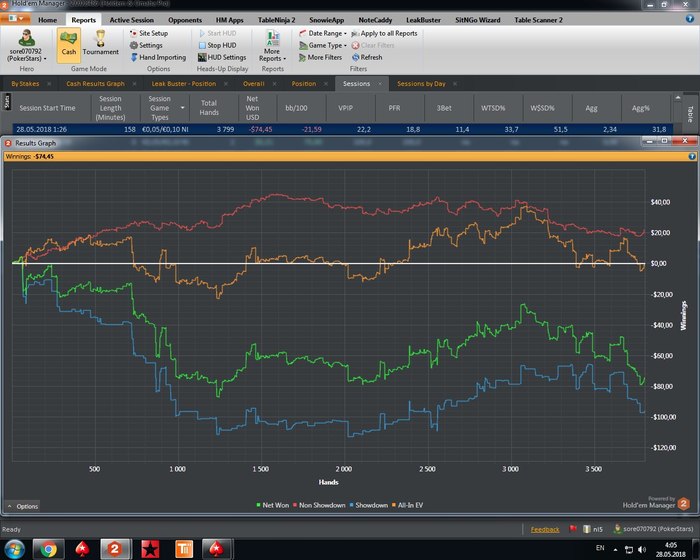Viewport: 700px width, 560px height.
Task: Sort by VPIP column header
Action: 345,108
